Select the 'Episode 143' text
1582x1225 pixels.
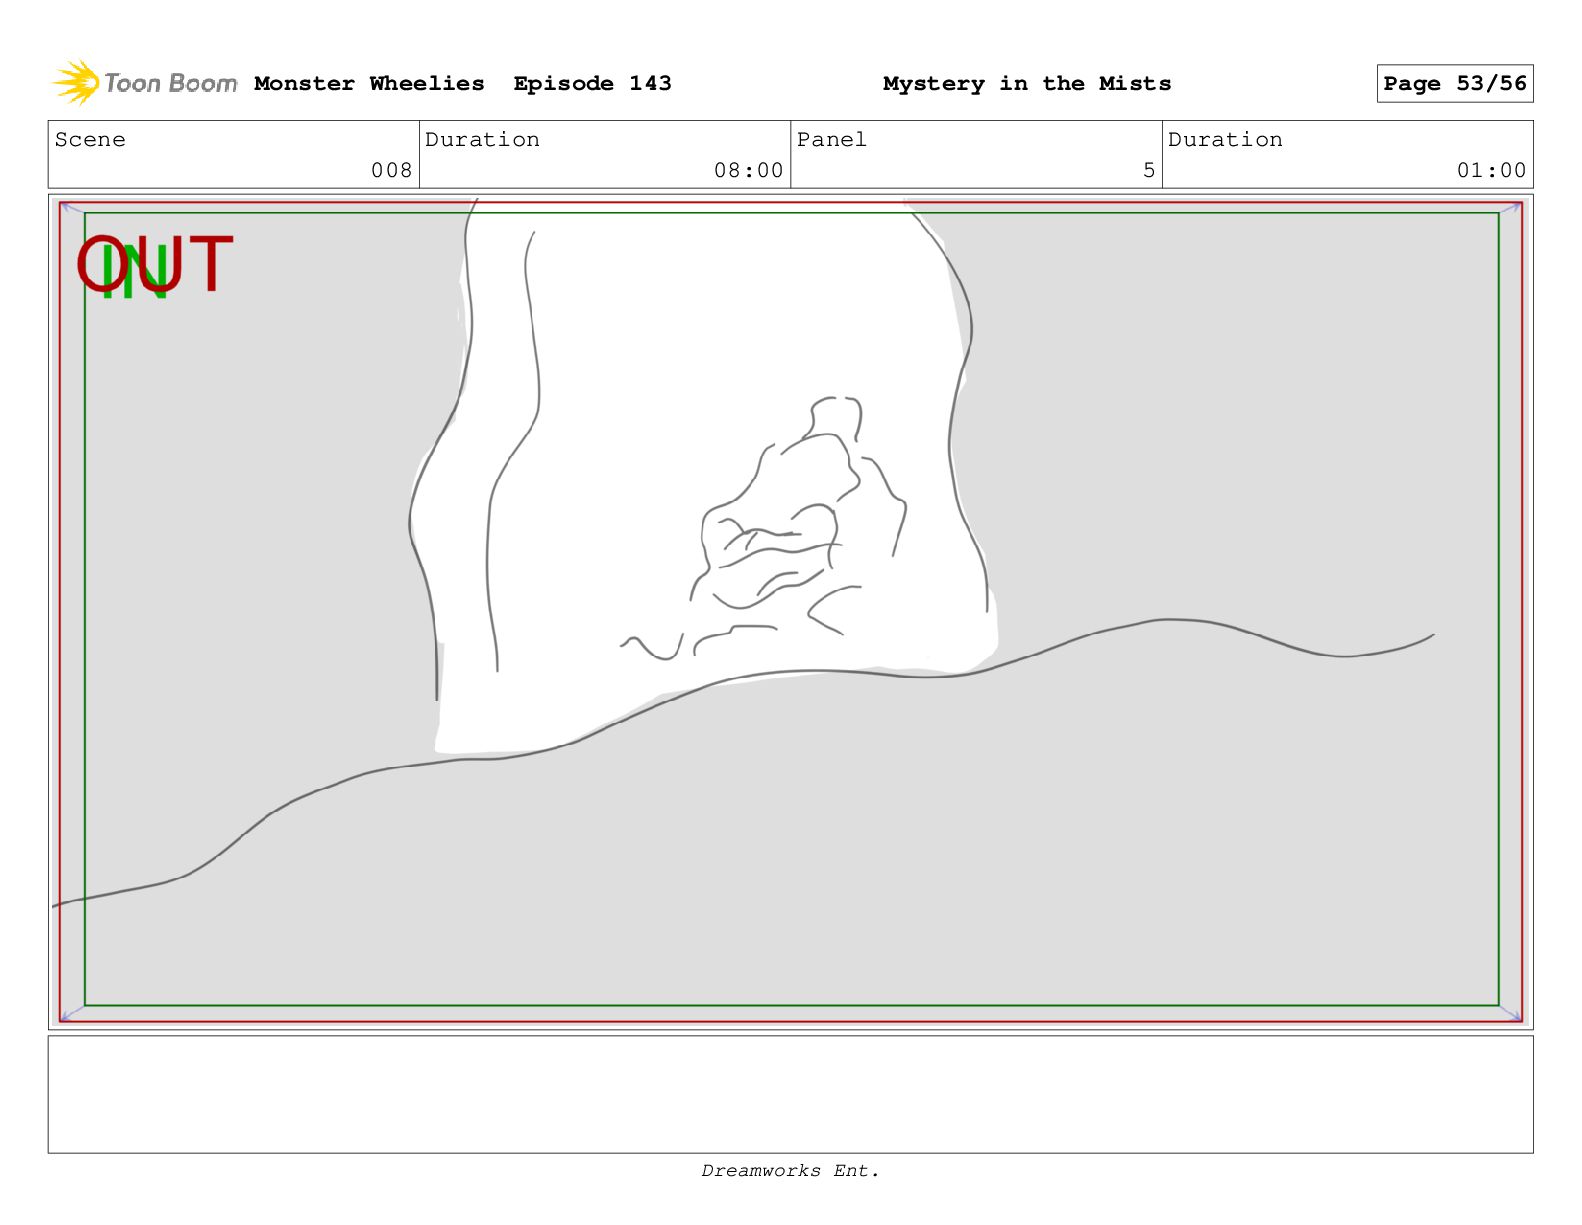click(x=592, y=84)
